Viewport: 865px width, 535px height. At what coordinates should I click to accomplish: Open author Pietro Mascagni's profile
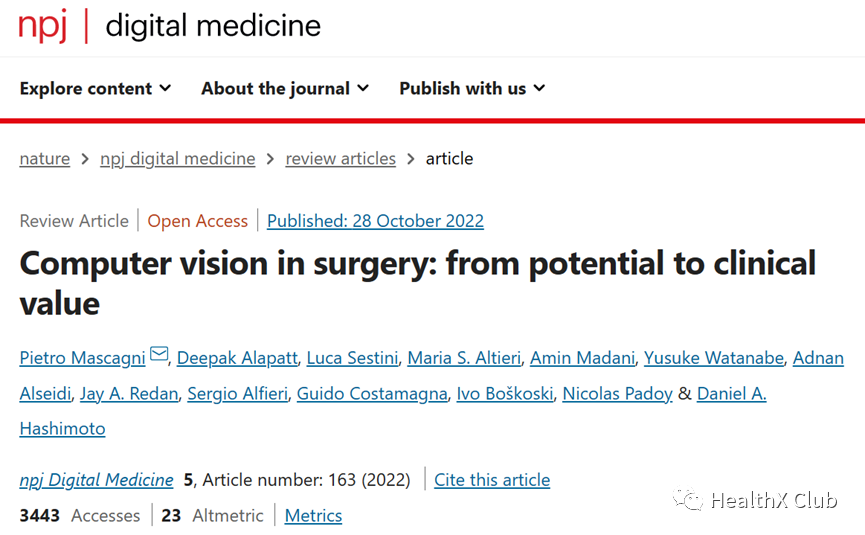[82, 358]
